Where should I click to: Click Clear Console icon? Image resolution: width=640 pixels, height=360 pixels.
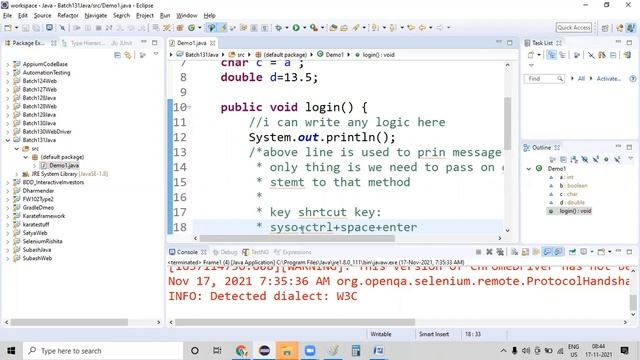coord(515,252)
